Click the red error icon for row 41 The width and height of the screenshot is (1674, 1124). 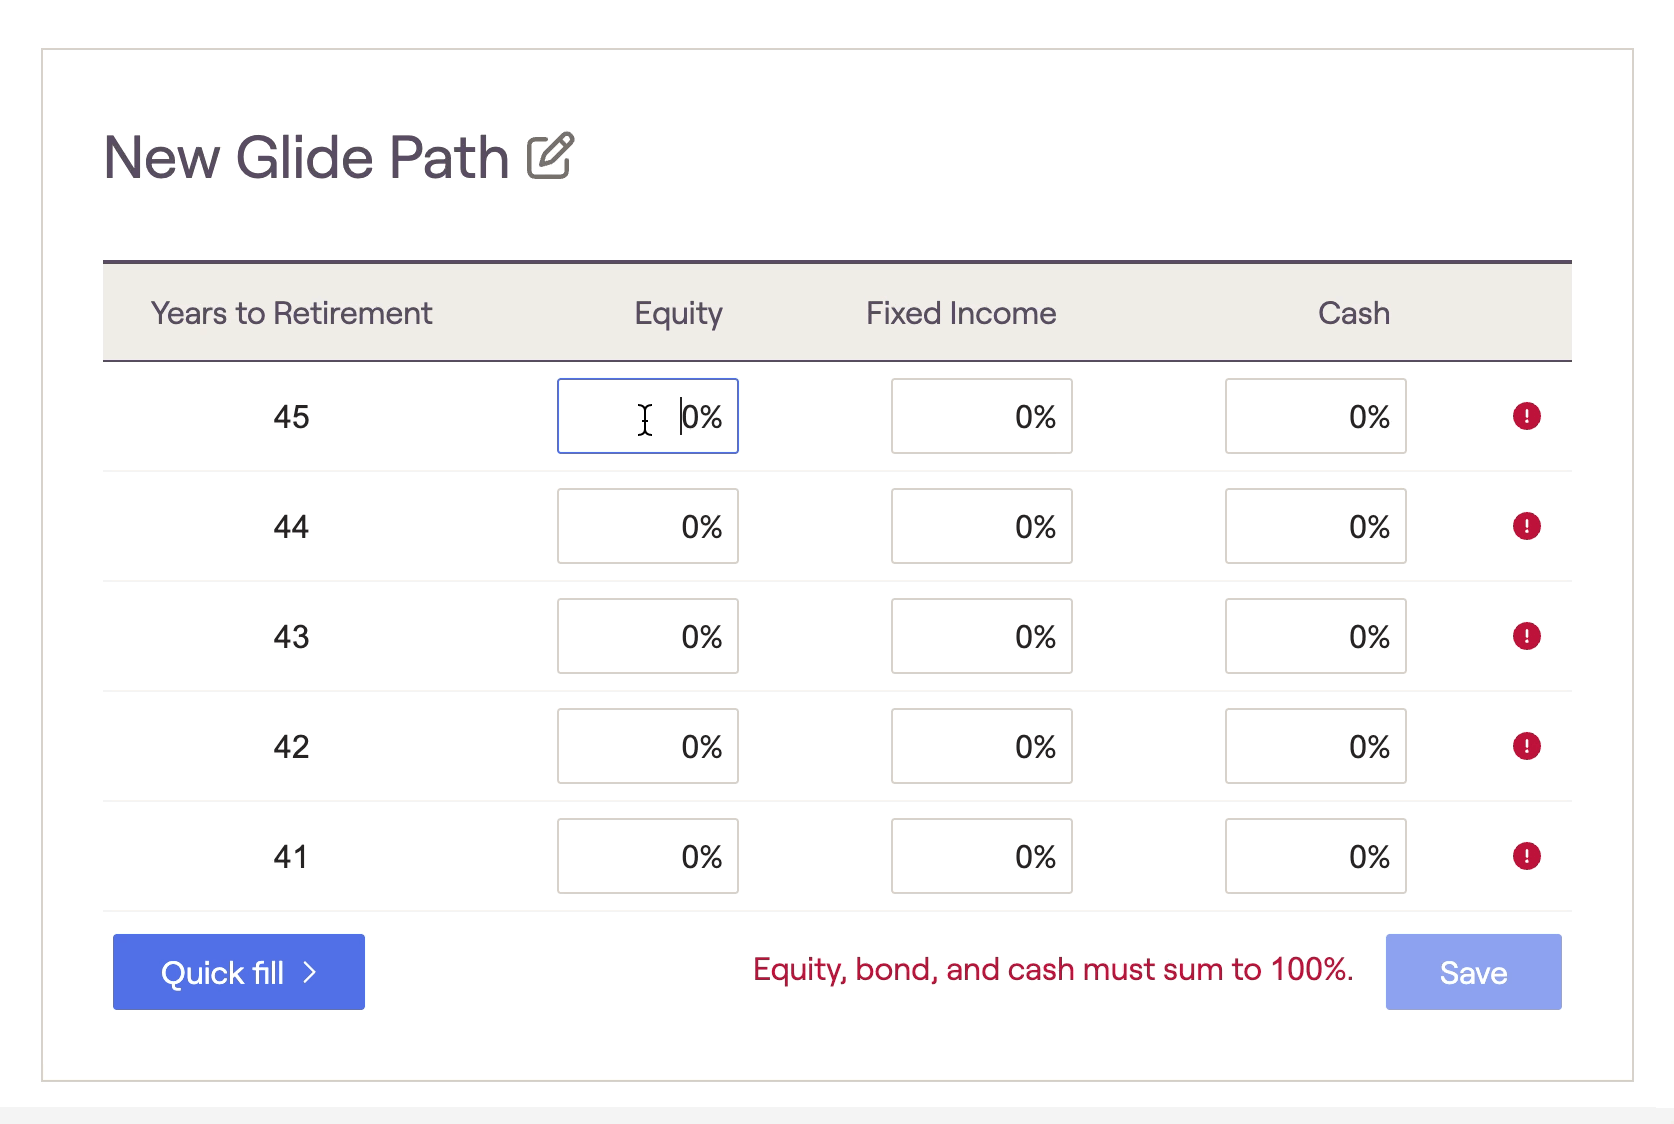(x=1526, y=856)
